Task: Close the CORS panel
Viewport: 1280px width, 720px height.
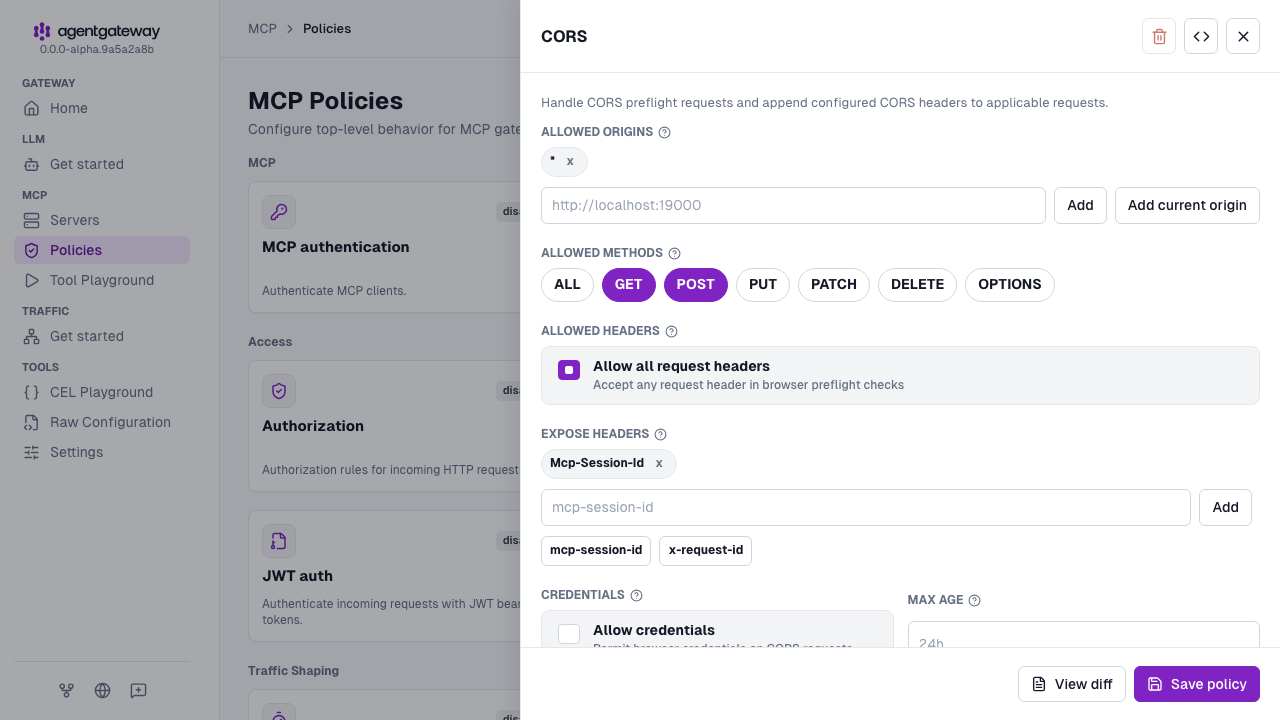Action: (1243, 36)
